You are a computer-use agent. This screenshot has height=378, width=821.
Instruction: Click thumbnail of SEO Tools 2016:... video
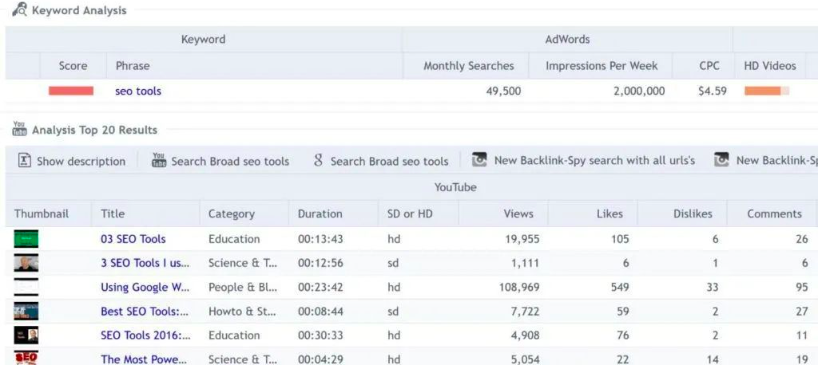click(26, 335)
